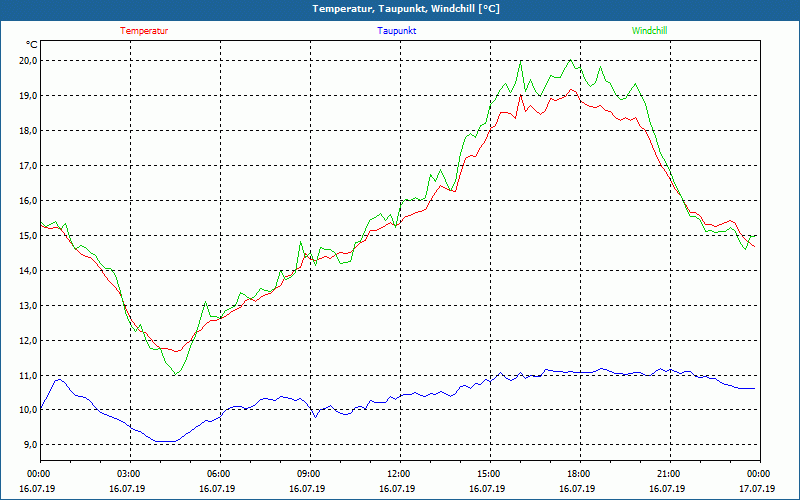Click the blue Taupunkt legend label
The width and height of the screenshot is (800, 500).
point(397,31)
